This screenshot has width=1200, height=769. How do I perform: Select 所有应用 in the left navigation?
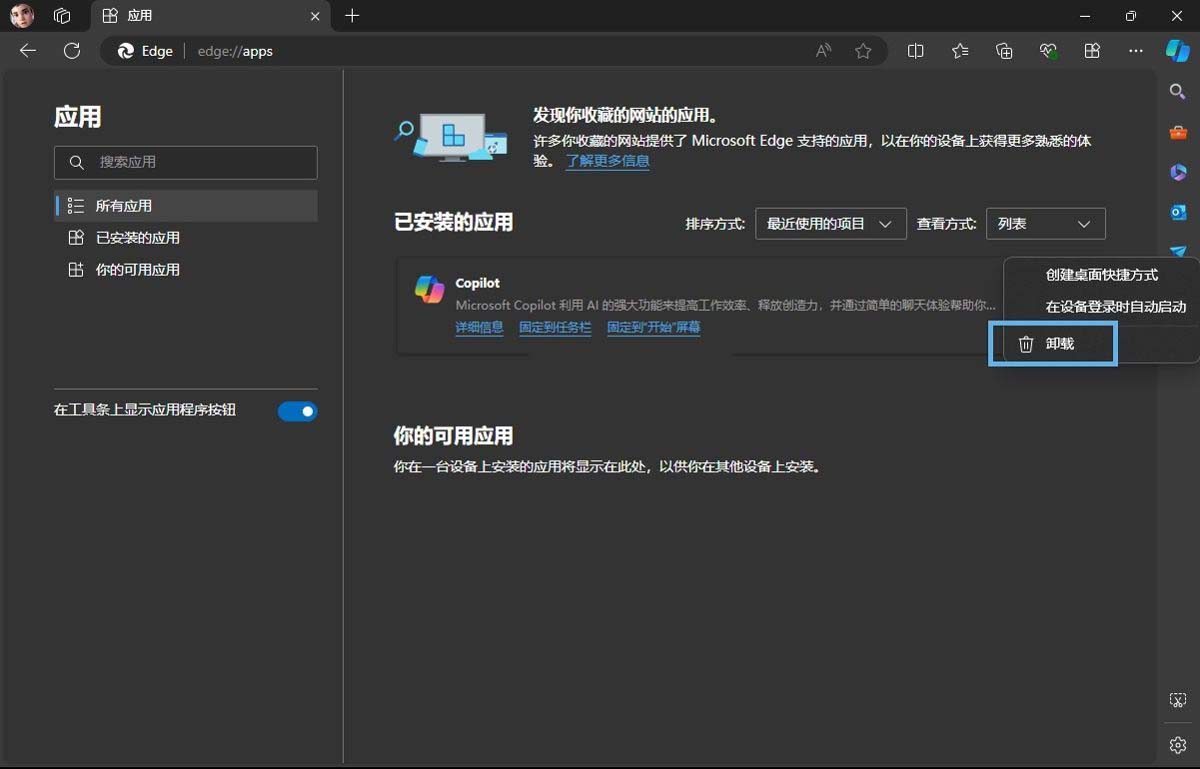(x=186, y=206)
